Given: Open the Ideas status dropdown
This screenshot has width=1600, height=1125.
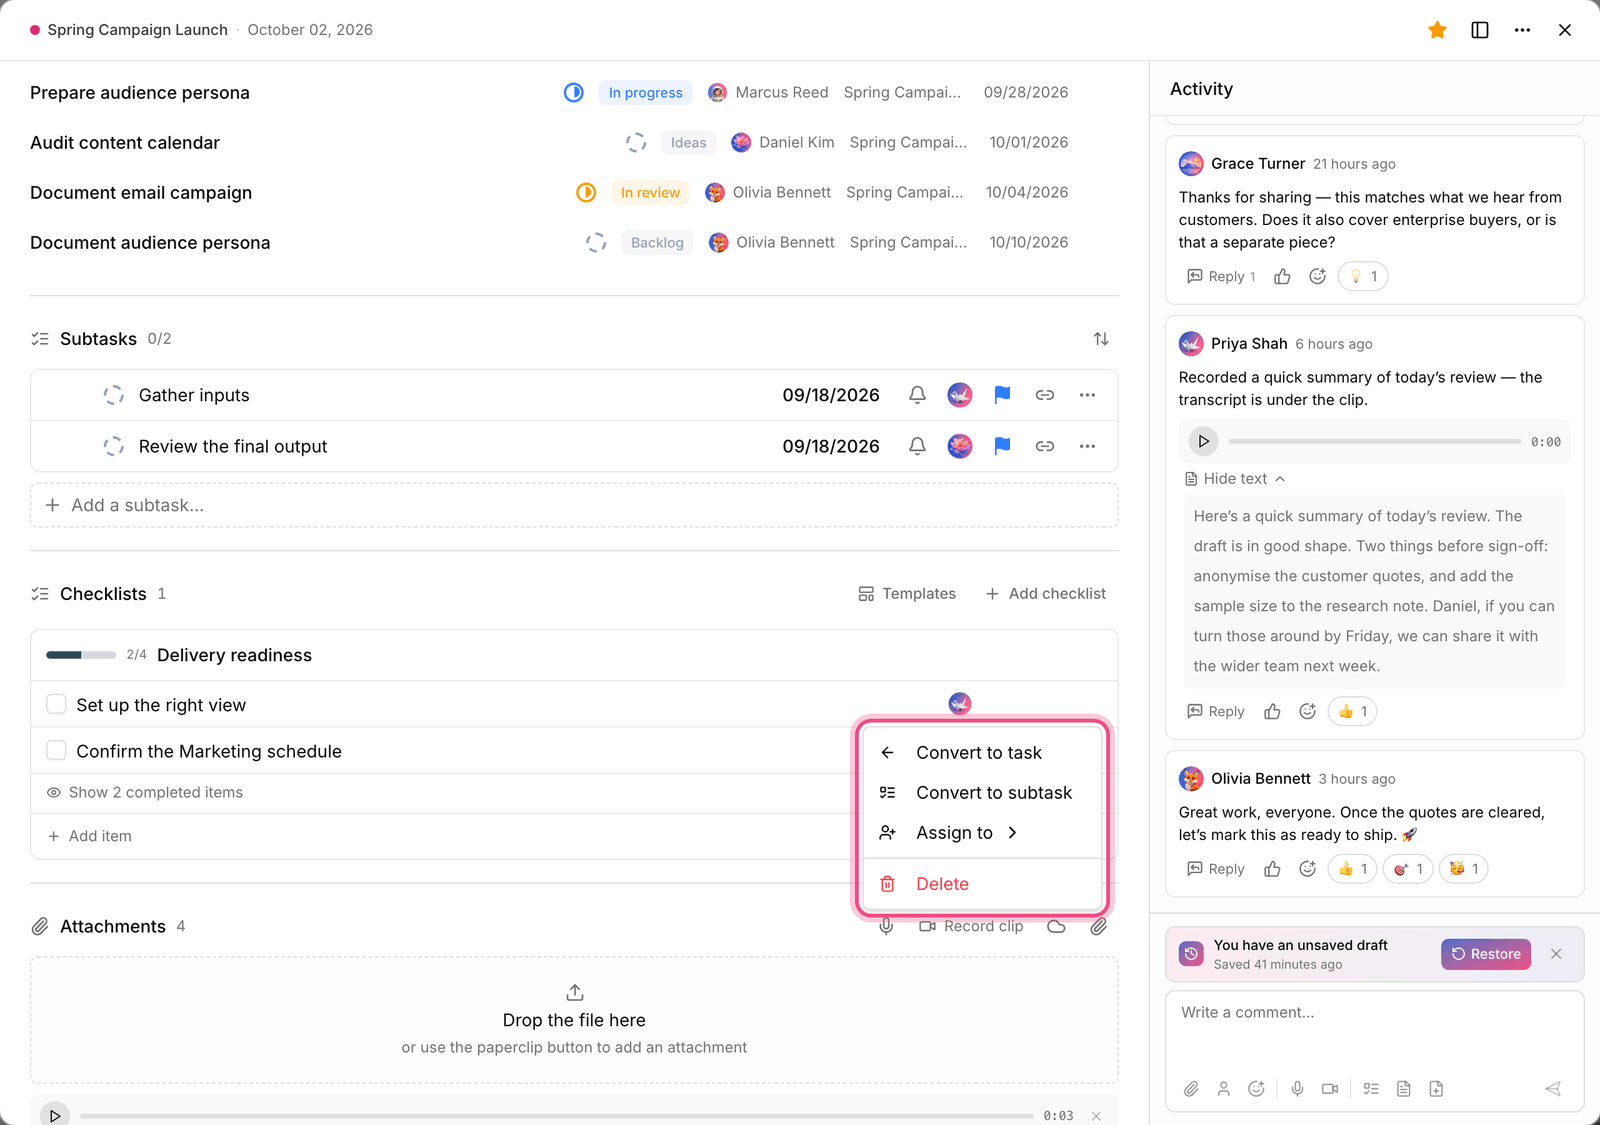Looking at the screenshot, I should [x=688, y=143].
